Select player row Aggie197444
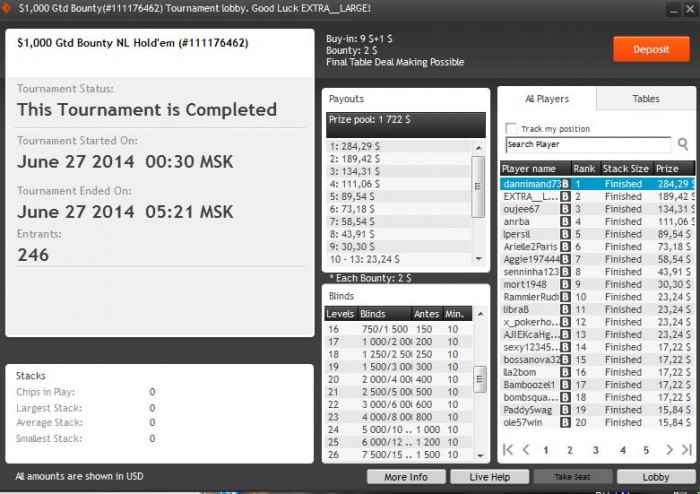The height and width of the screenshot is (494, 700). (x=597, y=259)
